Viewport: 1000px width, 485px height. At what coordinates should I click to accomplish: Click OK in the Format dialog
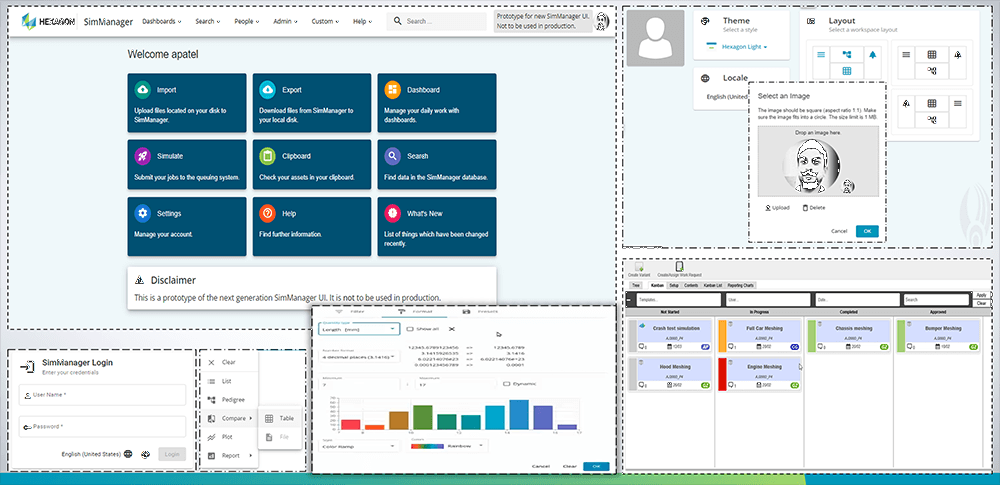click(x=596, y=466)
